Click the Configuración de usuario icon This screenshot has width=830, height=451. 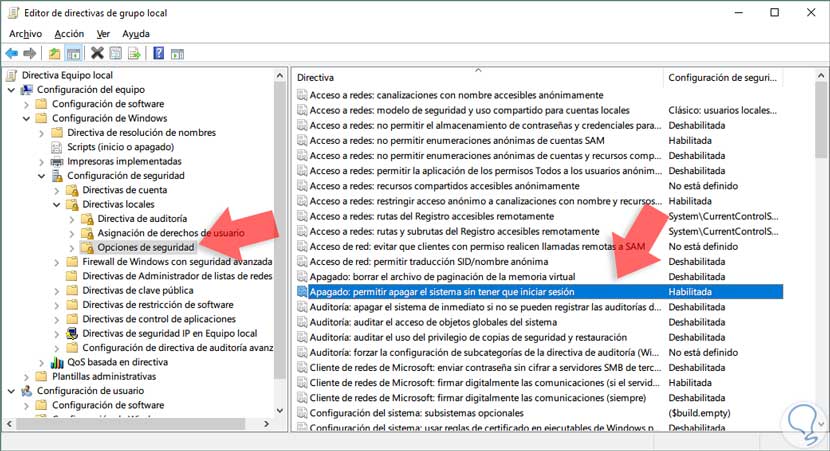tap(26, 391)
